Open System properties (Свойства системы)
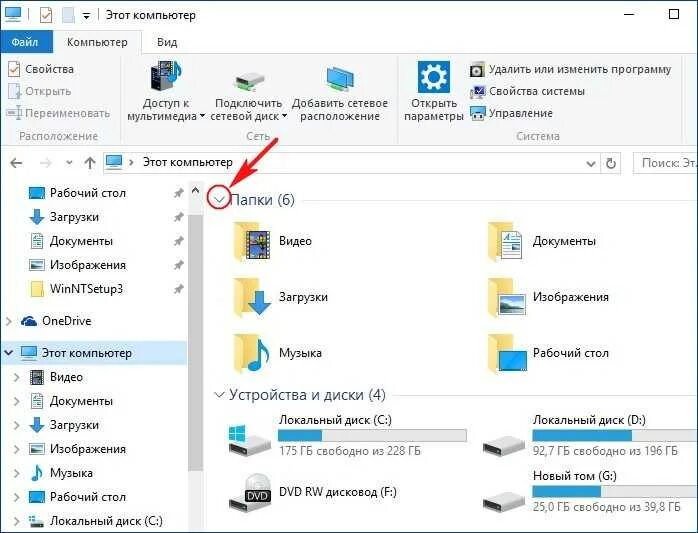Image resolution: width=698 pixels, height=533 pixels. (527, 92)
